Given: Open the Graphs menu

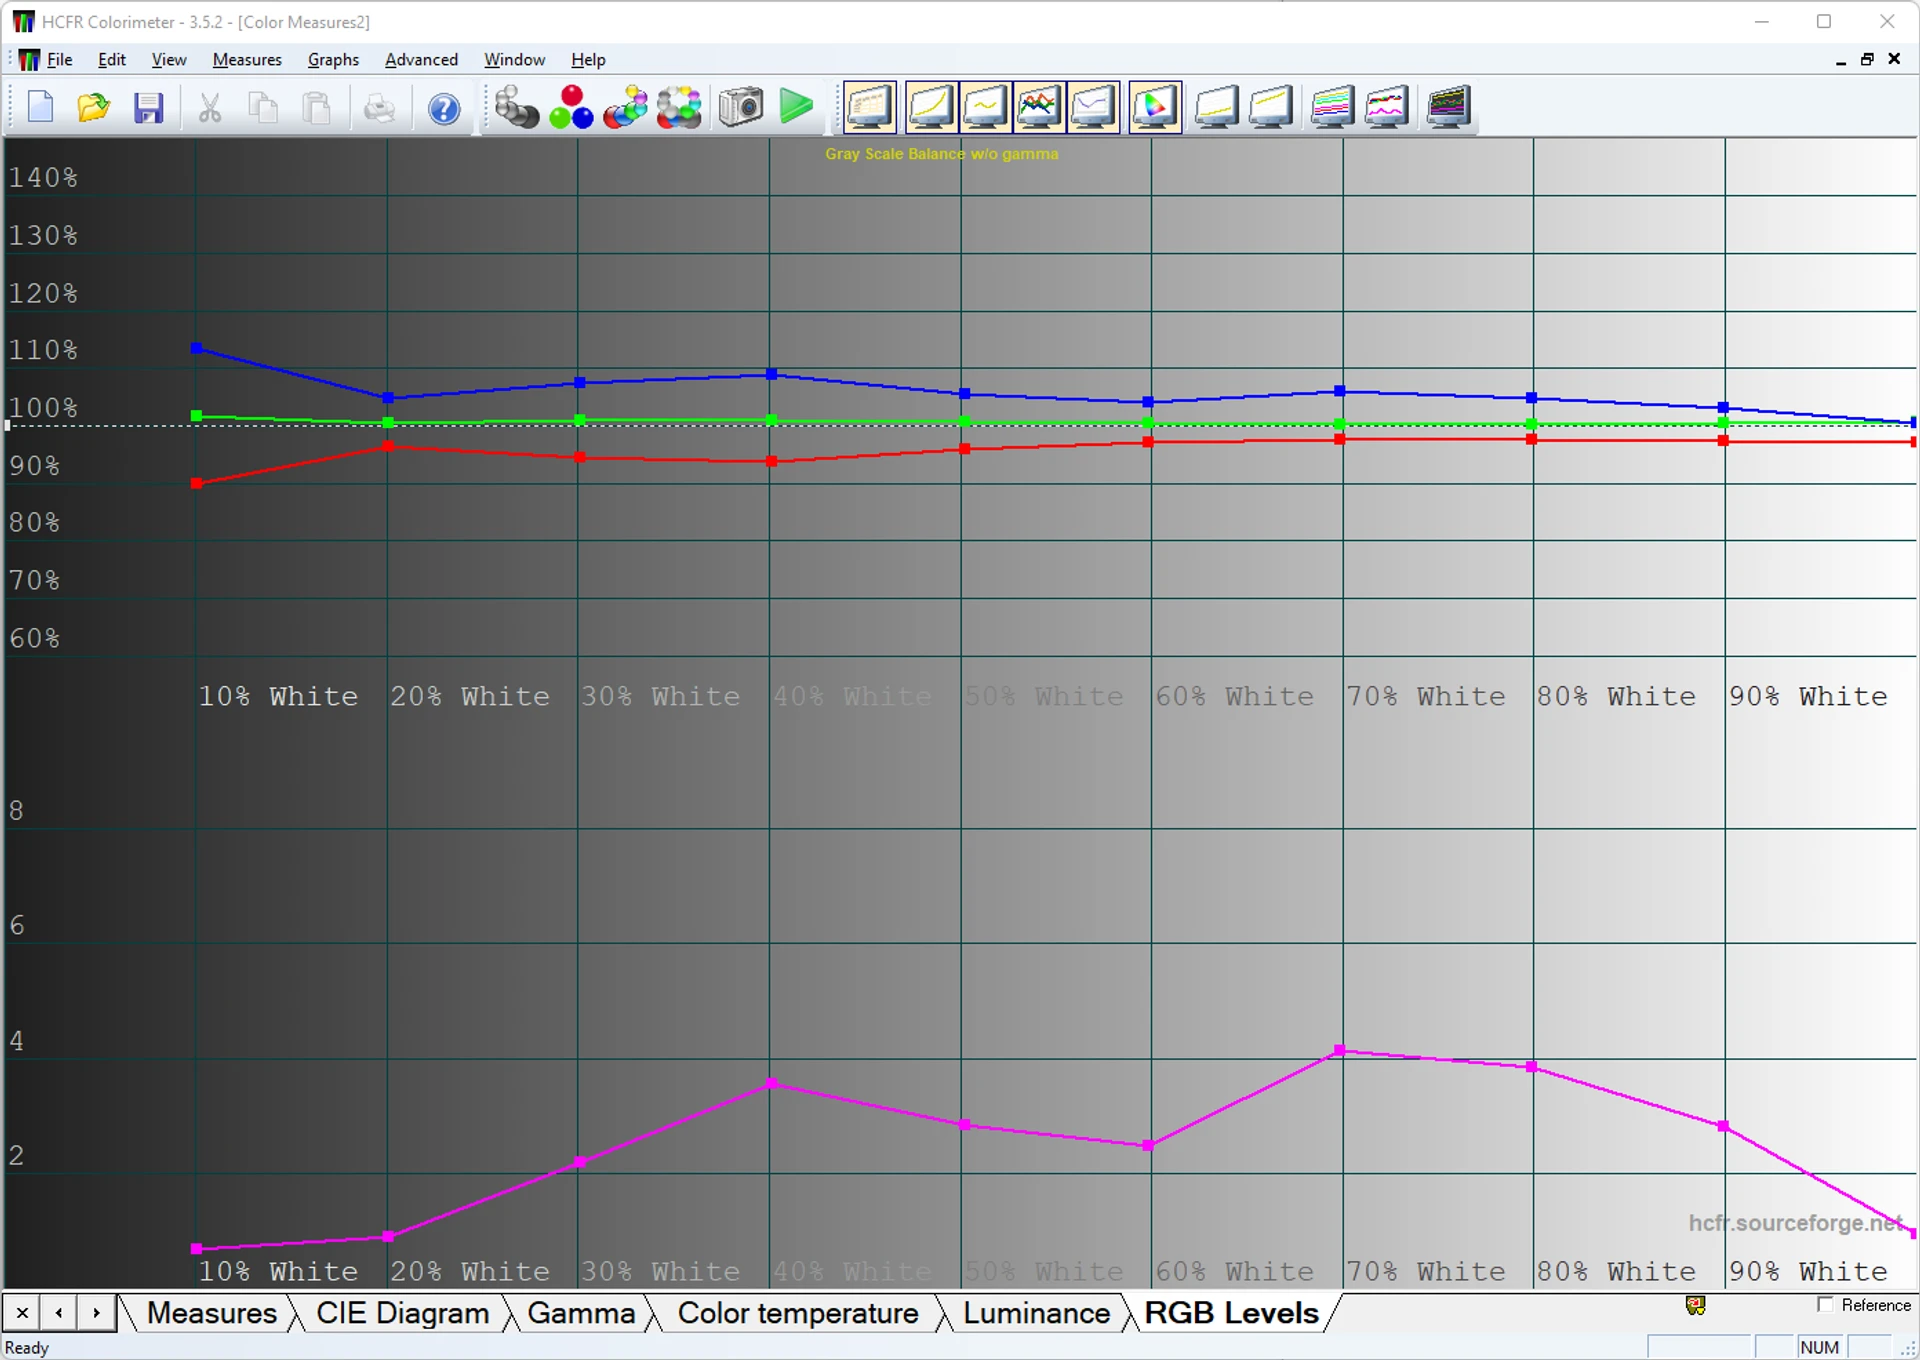Looking at the screenshot, I should pos(333,60).
